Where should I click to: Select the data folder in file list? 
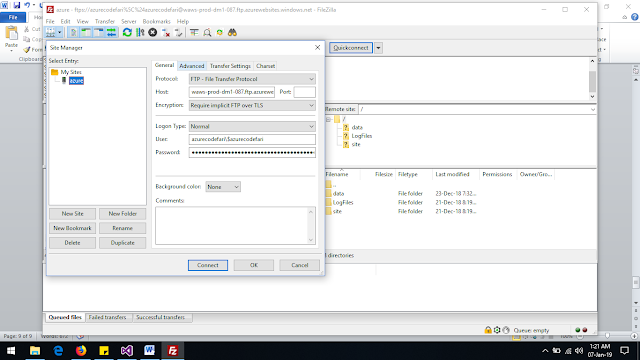click(x=338, y=193)
